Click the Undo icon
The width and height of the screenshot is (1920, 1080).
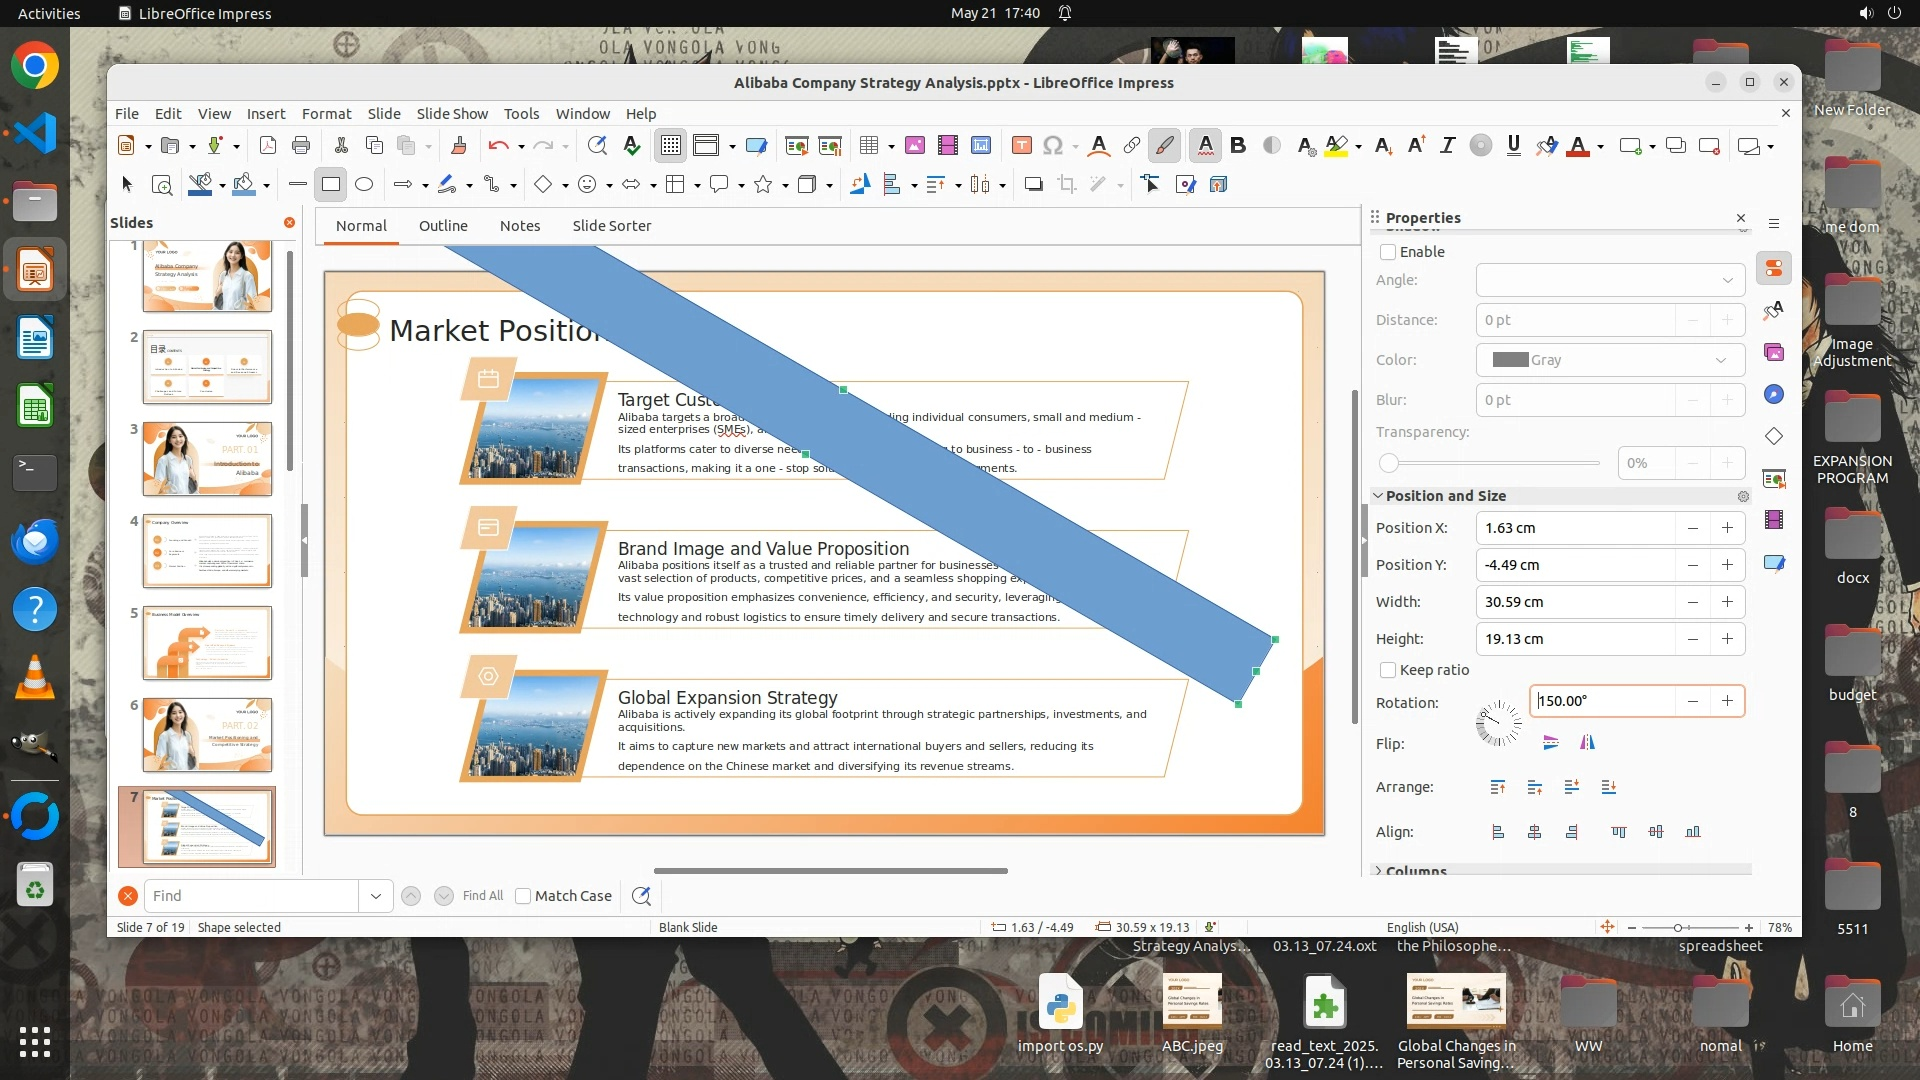point(498,146)
